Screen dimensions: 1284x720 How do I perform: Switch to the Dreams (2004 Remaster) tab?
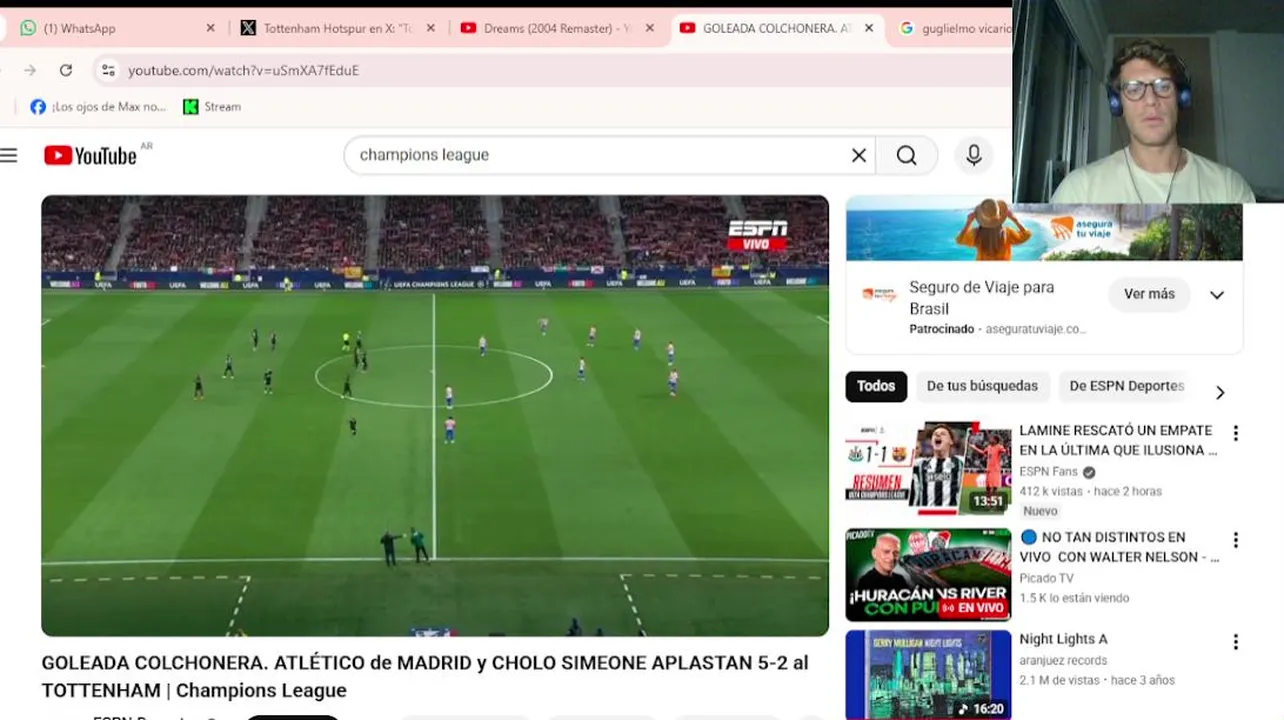click(x=556, y=28)
